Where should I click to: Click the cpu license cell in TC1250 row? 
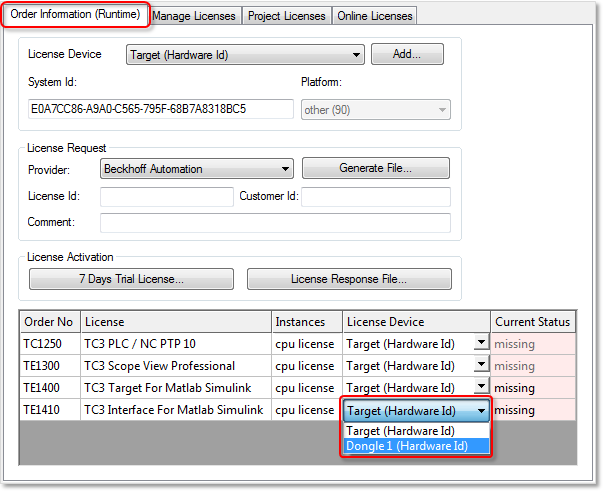[x=307, y=344]
